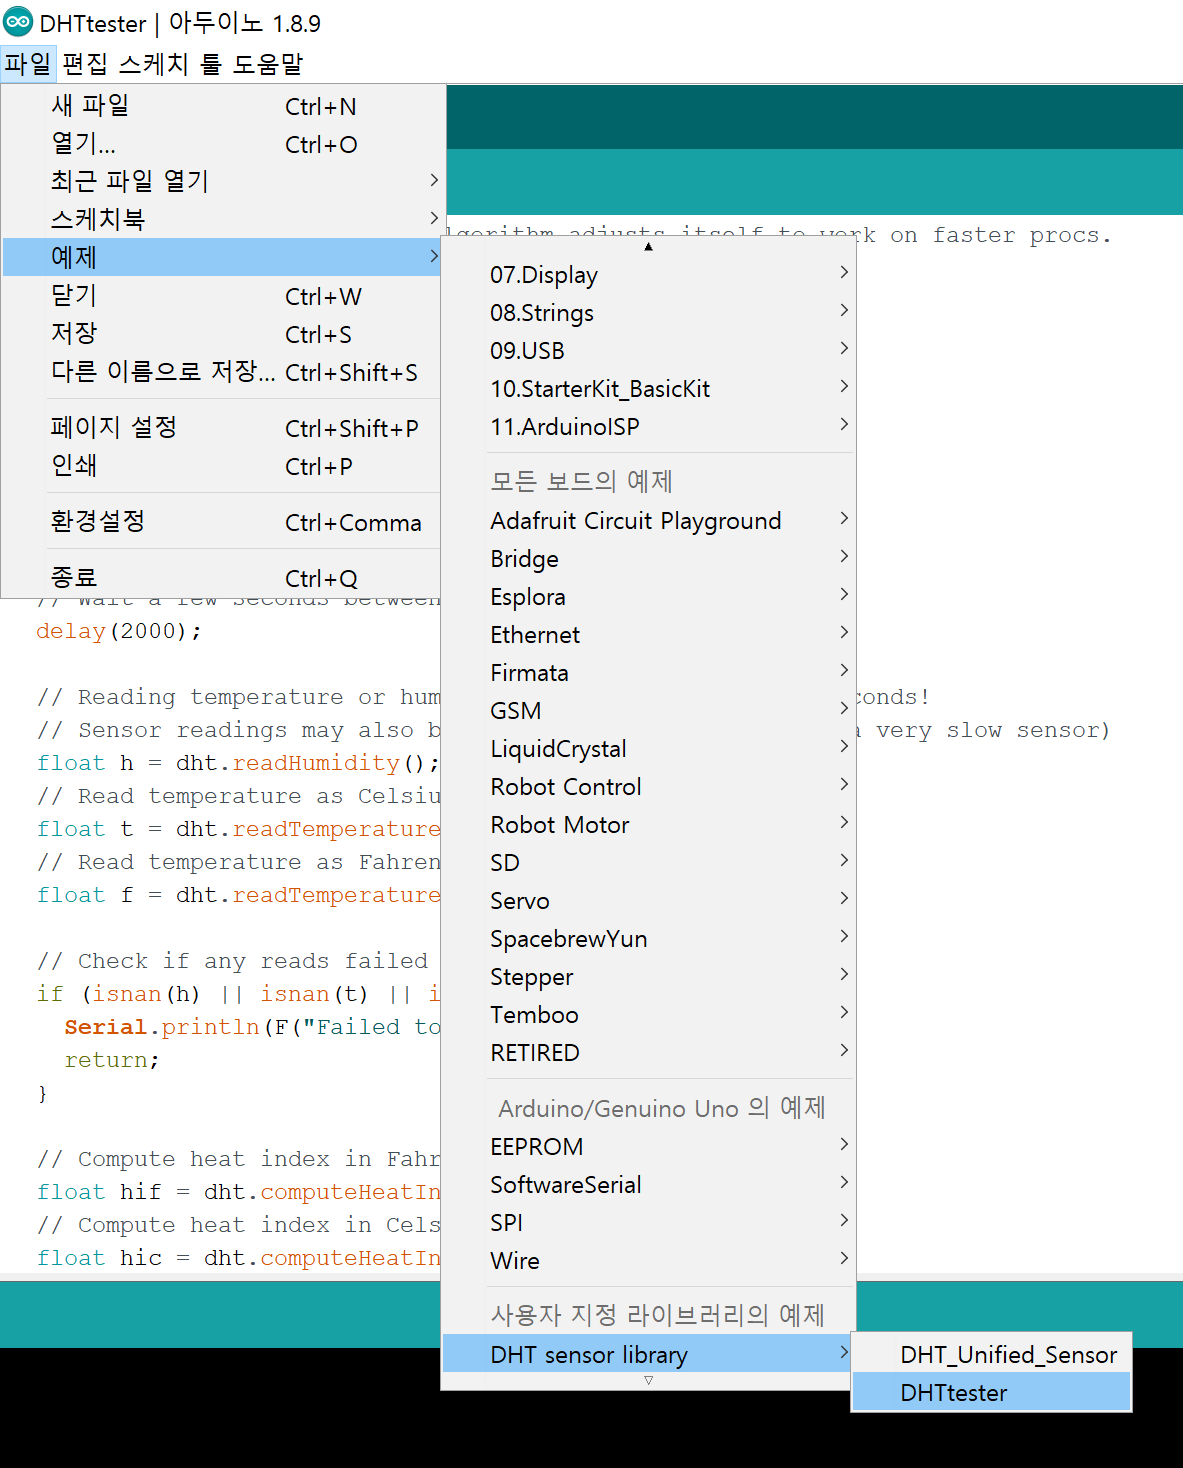Screen dimensions: 1183x1468
Task: Open Robot Motor examples submenu
Action: 648,824
